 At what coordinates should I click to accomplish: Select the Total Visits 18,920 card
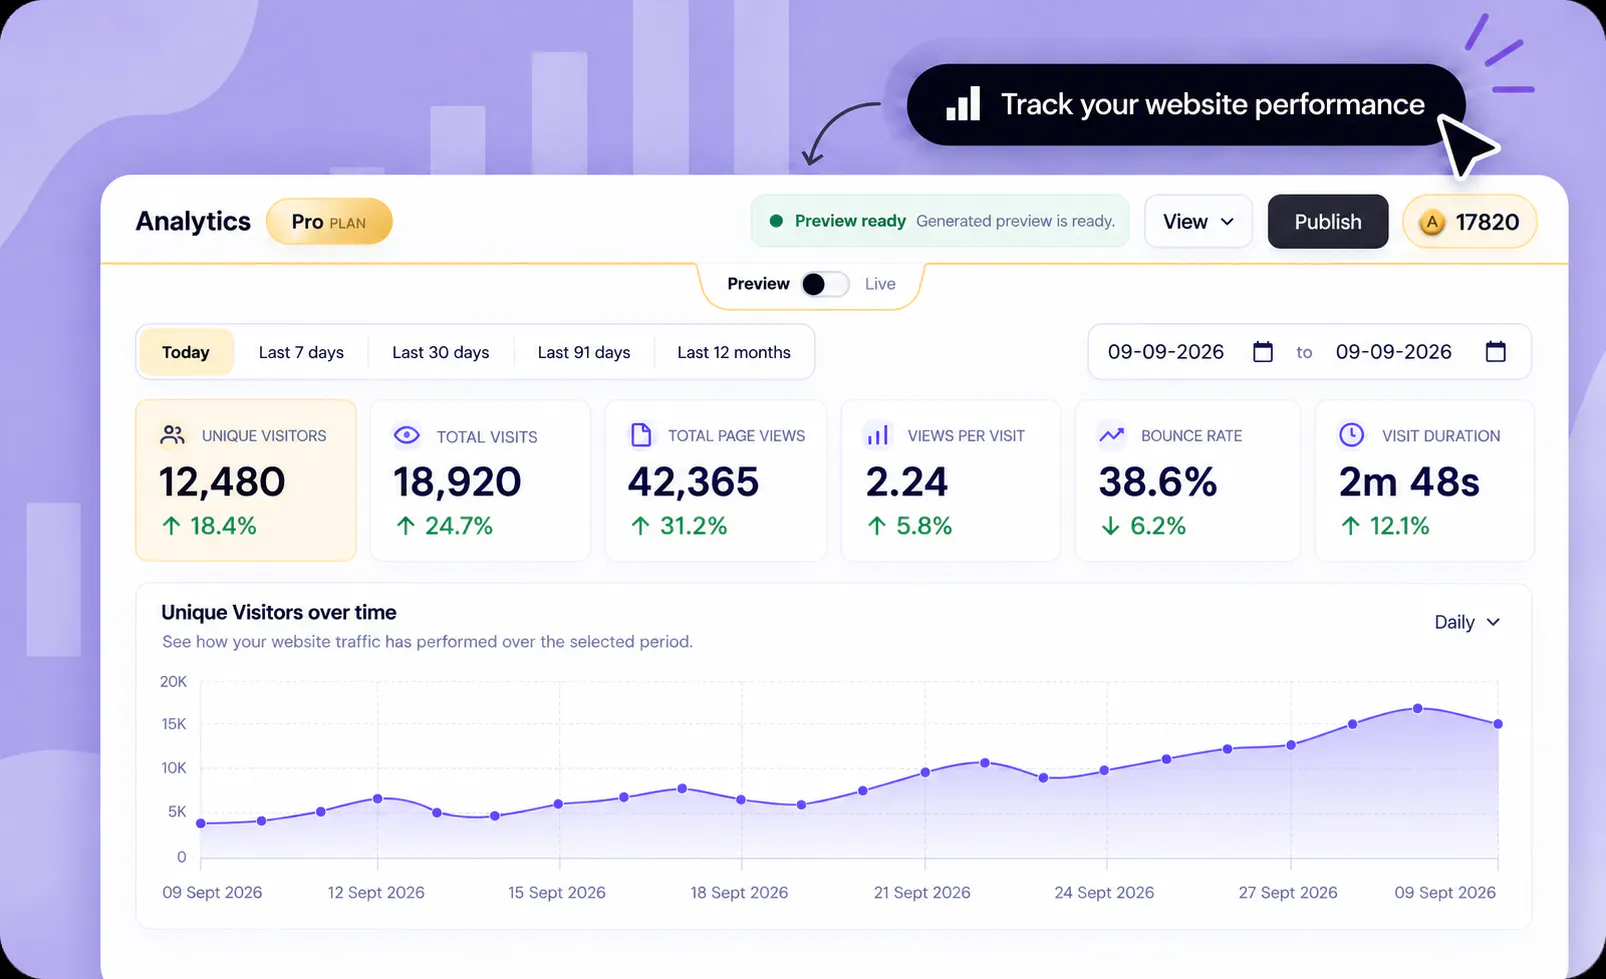[x=480, y=481]
